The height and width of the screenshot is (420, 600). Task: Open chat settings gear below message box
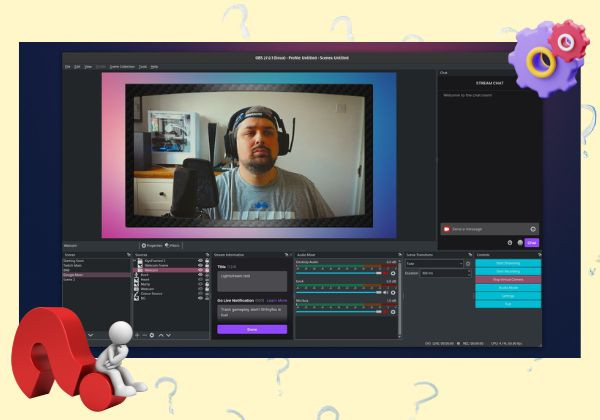click(510, 243)
